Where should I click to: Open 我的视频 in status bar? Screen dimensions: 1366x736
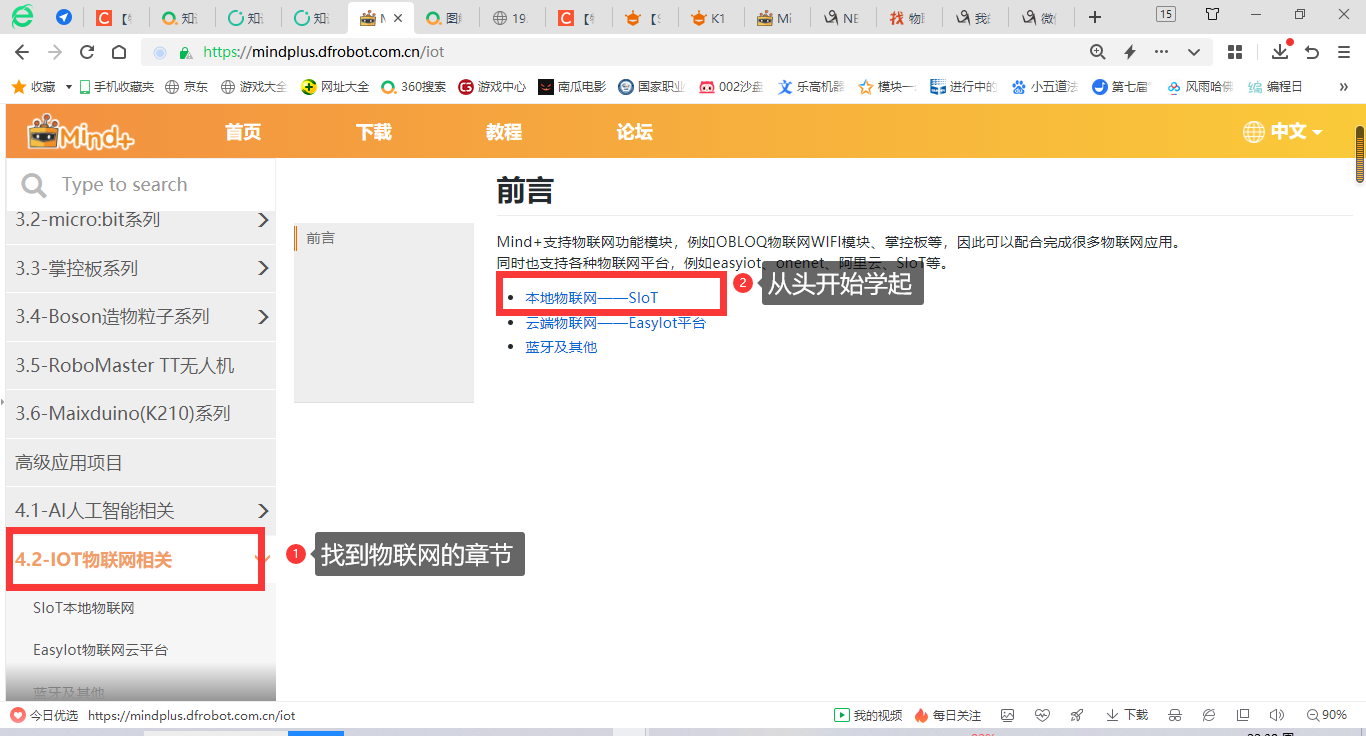pyautogui.click(x=868, y=715)
